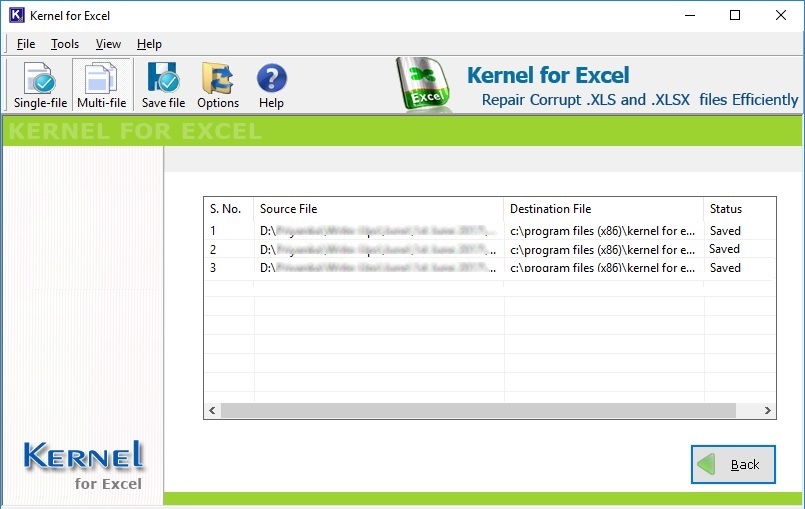Click the Source File column header

pos(378,209)
